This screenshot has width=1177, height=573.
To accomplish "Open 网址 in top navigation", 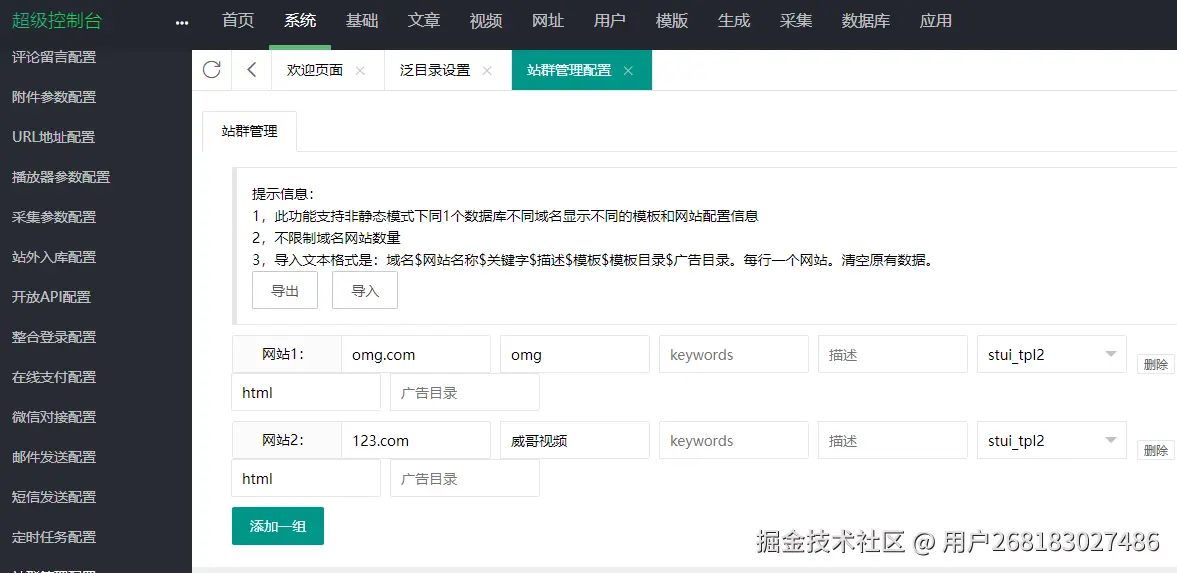I will tap(548, 21).
